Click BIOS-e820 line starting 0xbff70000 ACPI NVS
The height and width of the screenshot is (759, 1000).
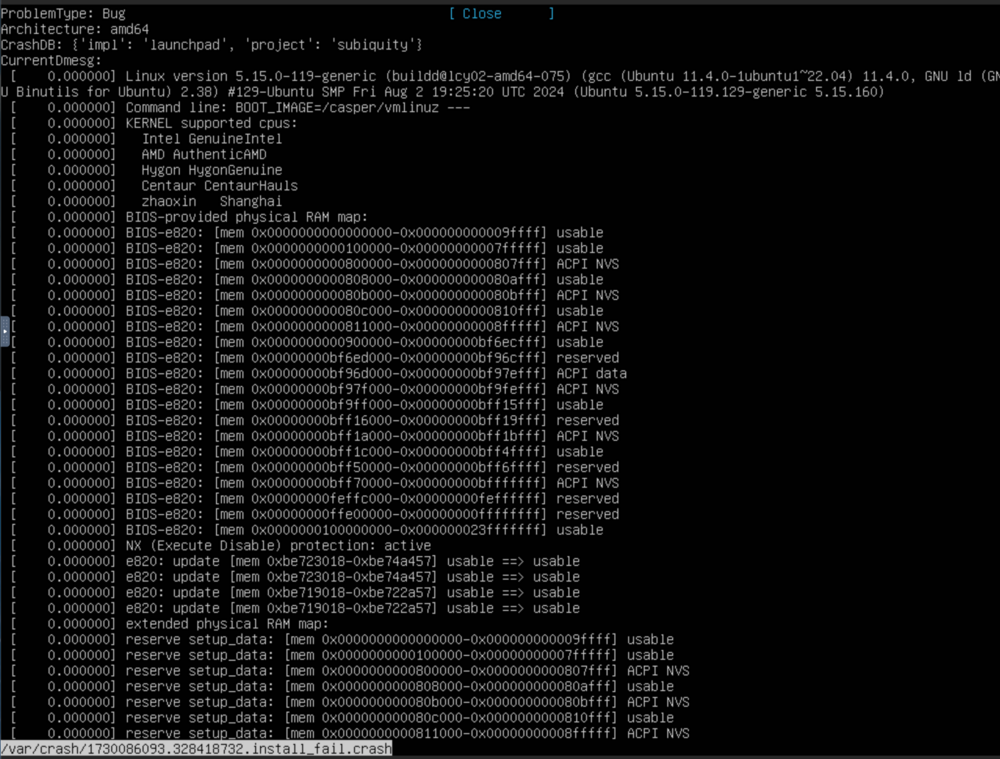pos(314,483)
